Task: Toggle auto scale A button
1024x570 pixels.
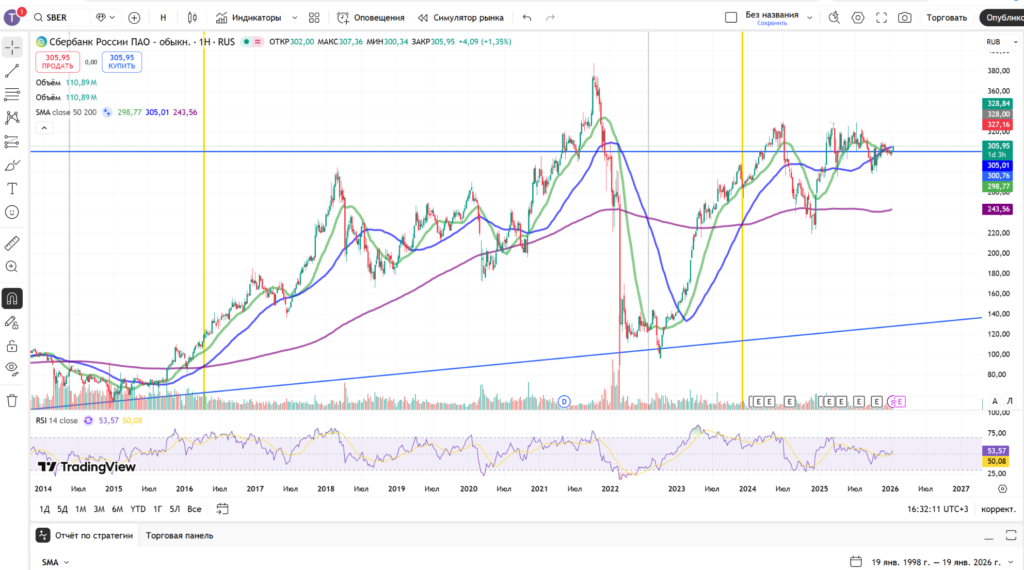Action: (995, 401)
